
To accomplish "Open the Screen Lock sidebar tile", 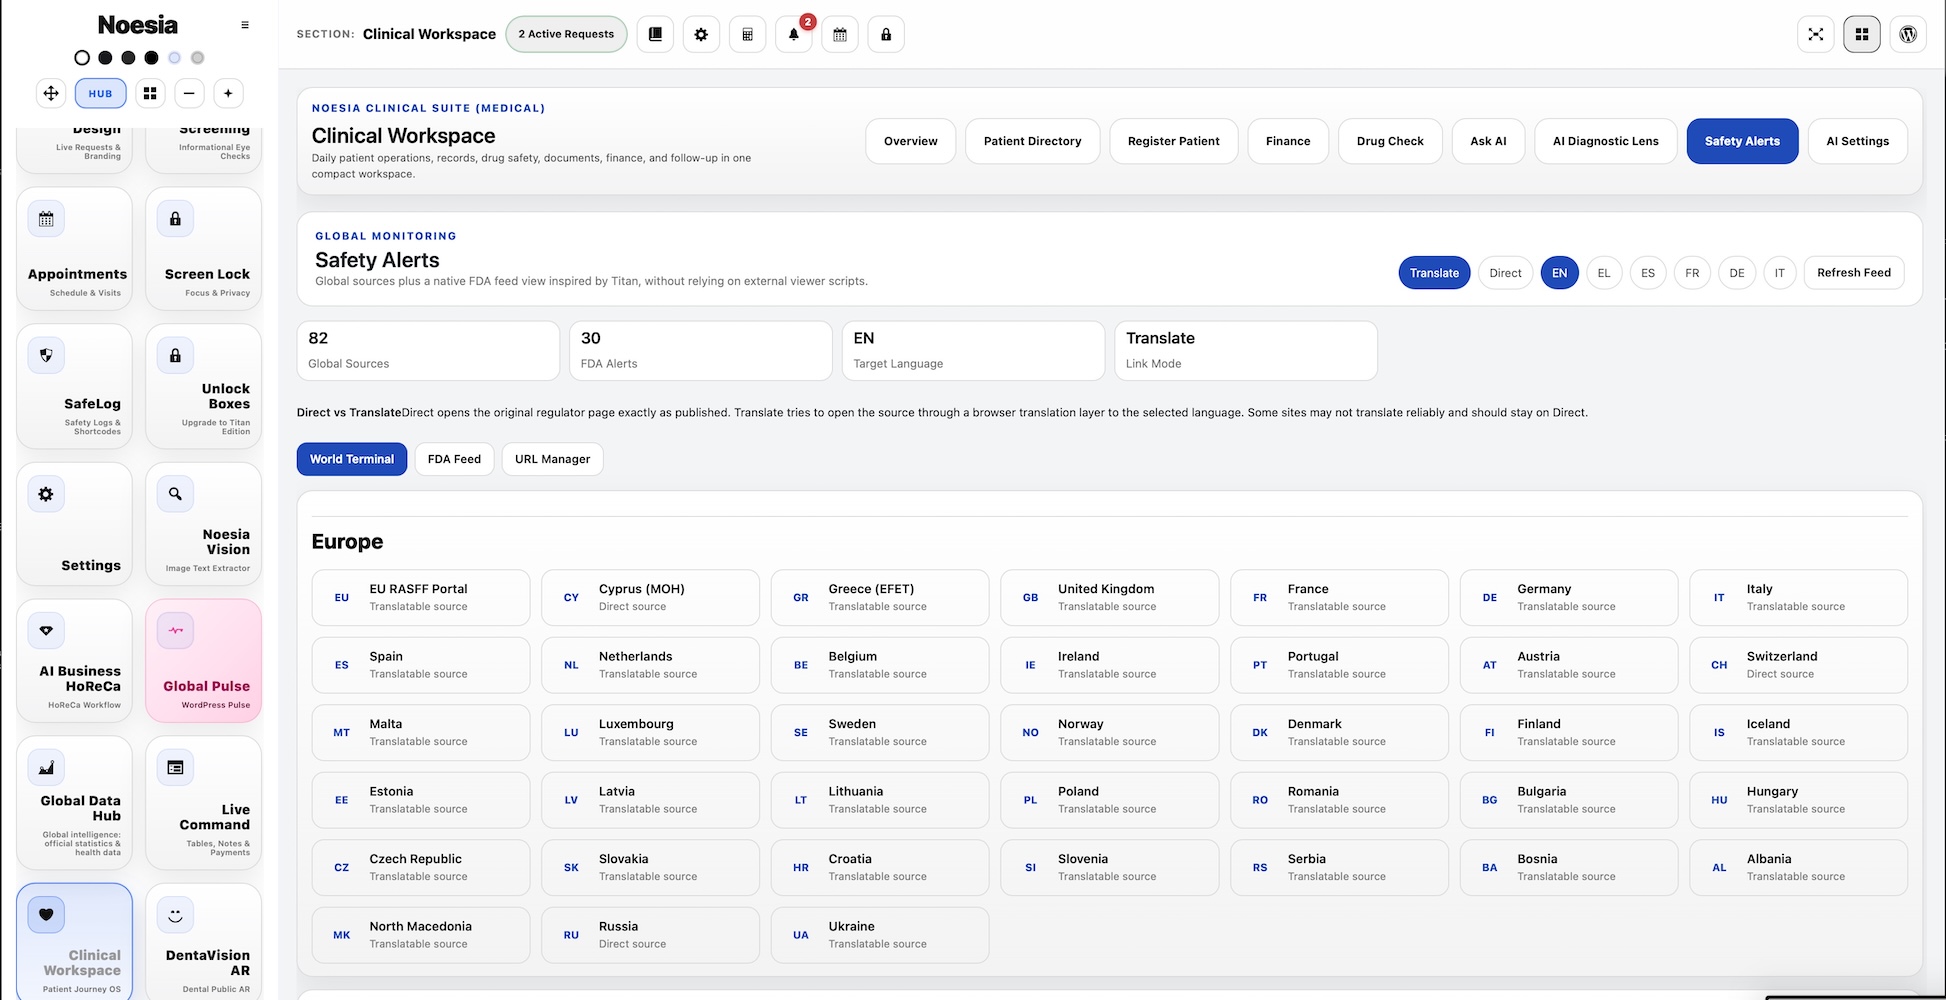I will click(204, 249).
